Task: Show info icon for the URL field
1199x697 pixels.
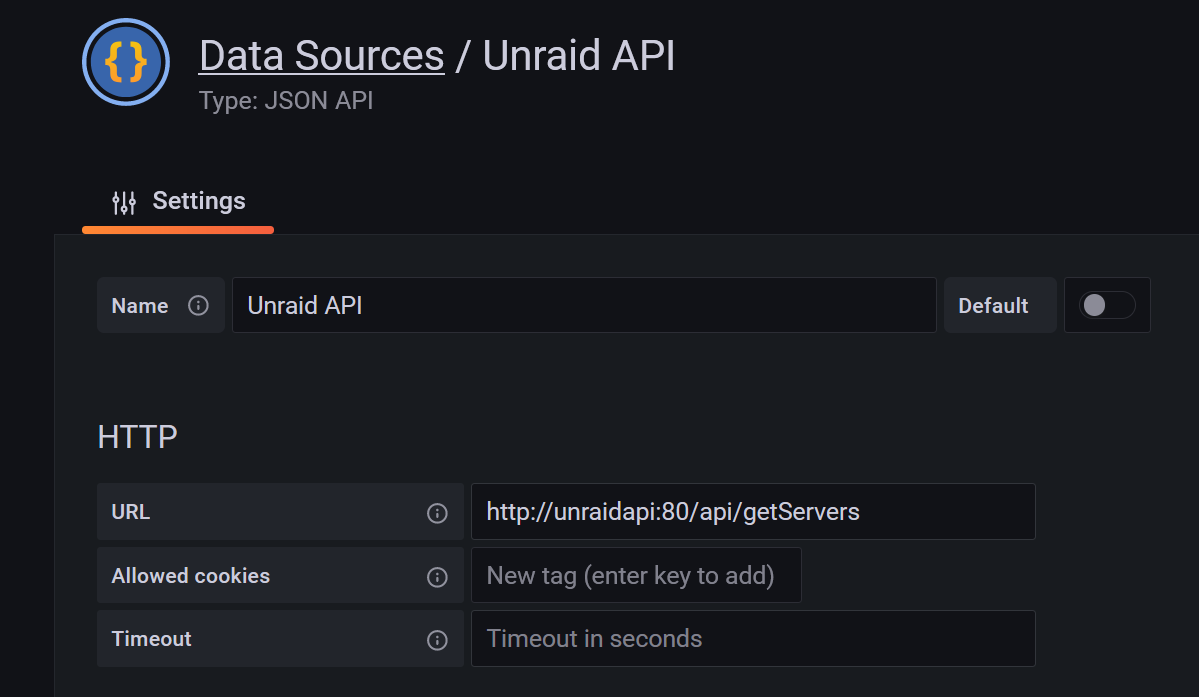Action: pos(437,513)
